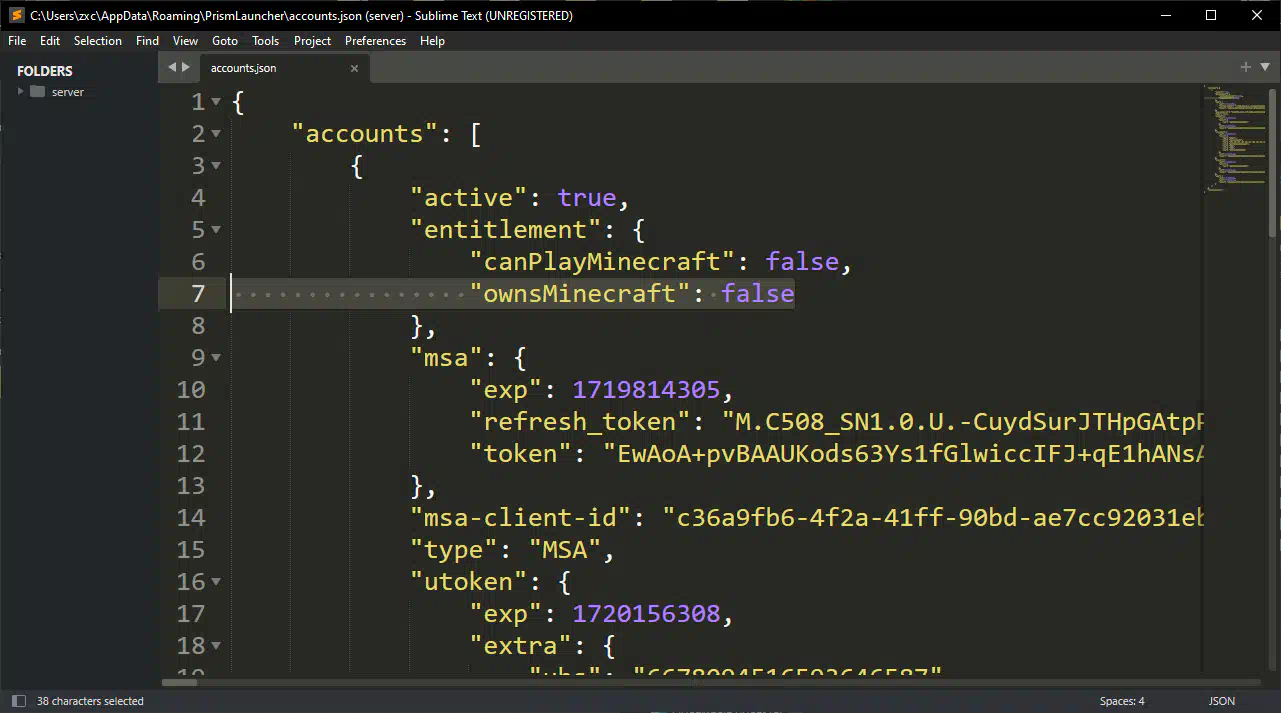The height and width of the screenshot is (713, 1281).
Task: Add a new tab with the plus icon
Action: (x=1246, y=67)
